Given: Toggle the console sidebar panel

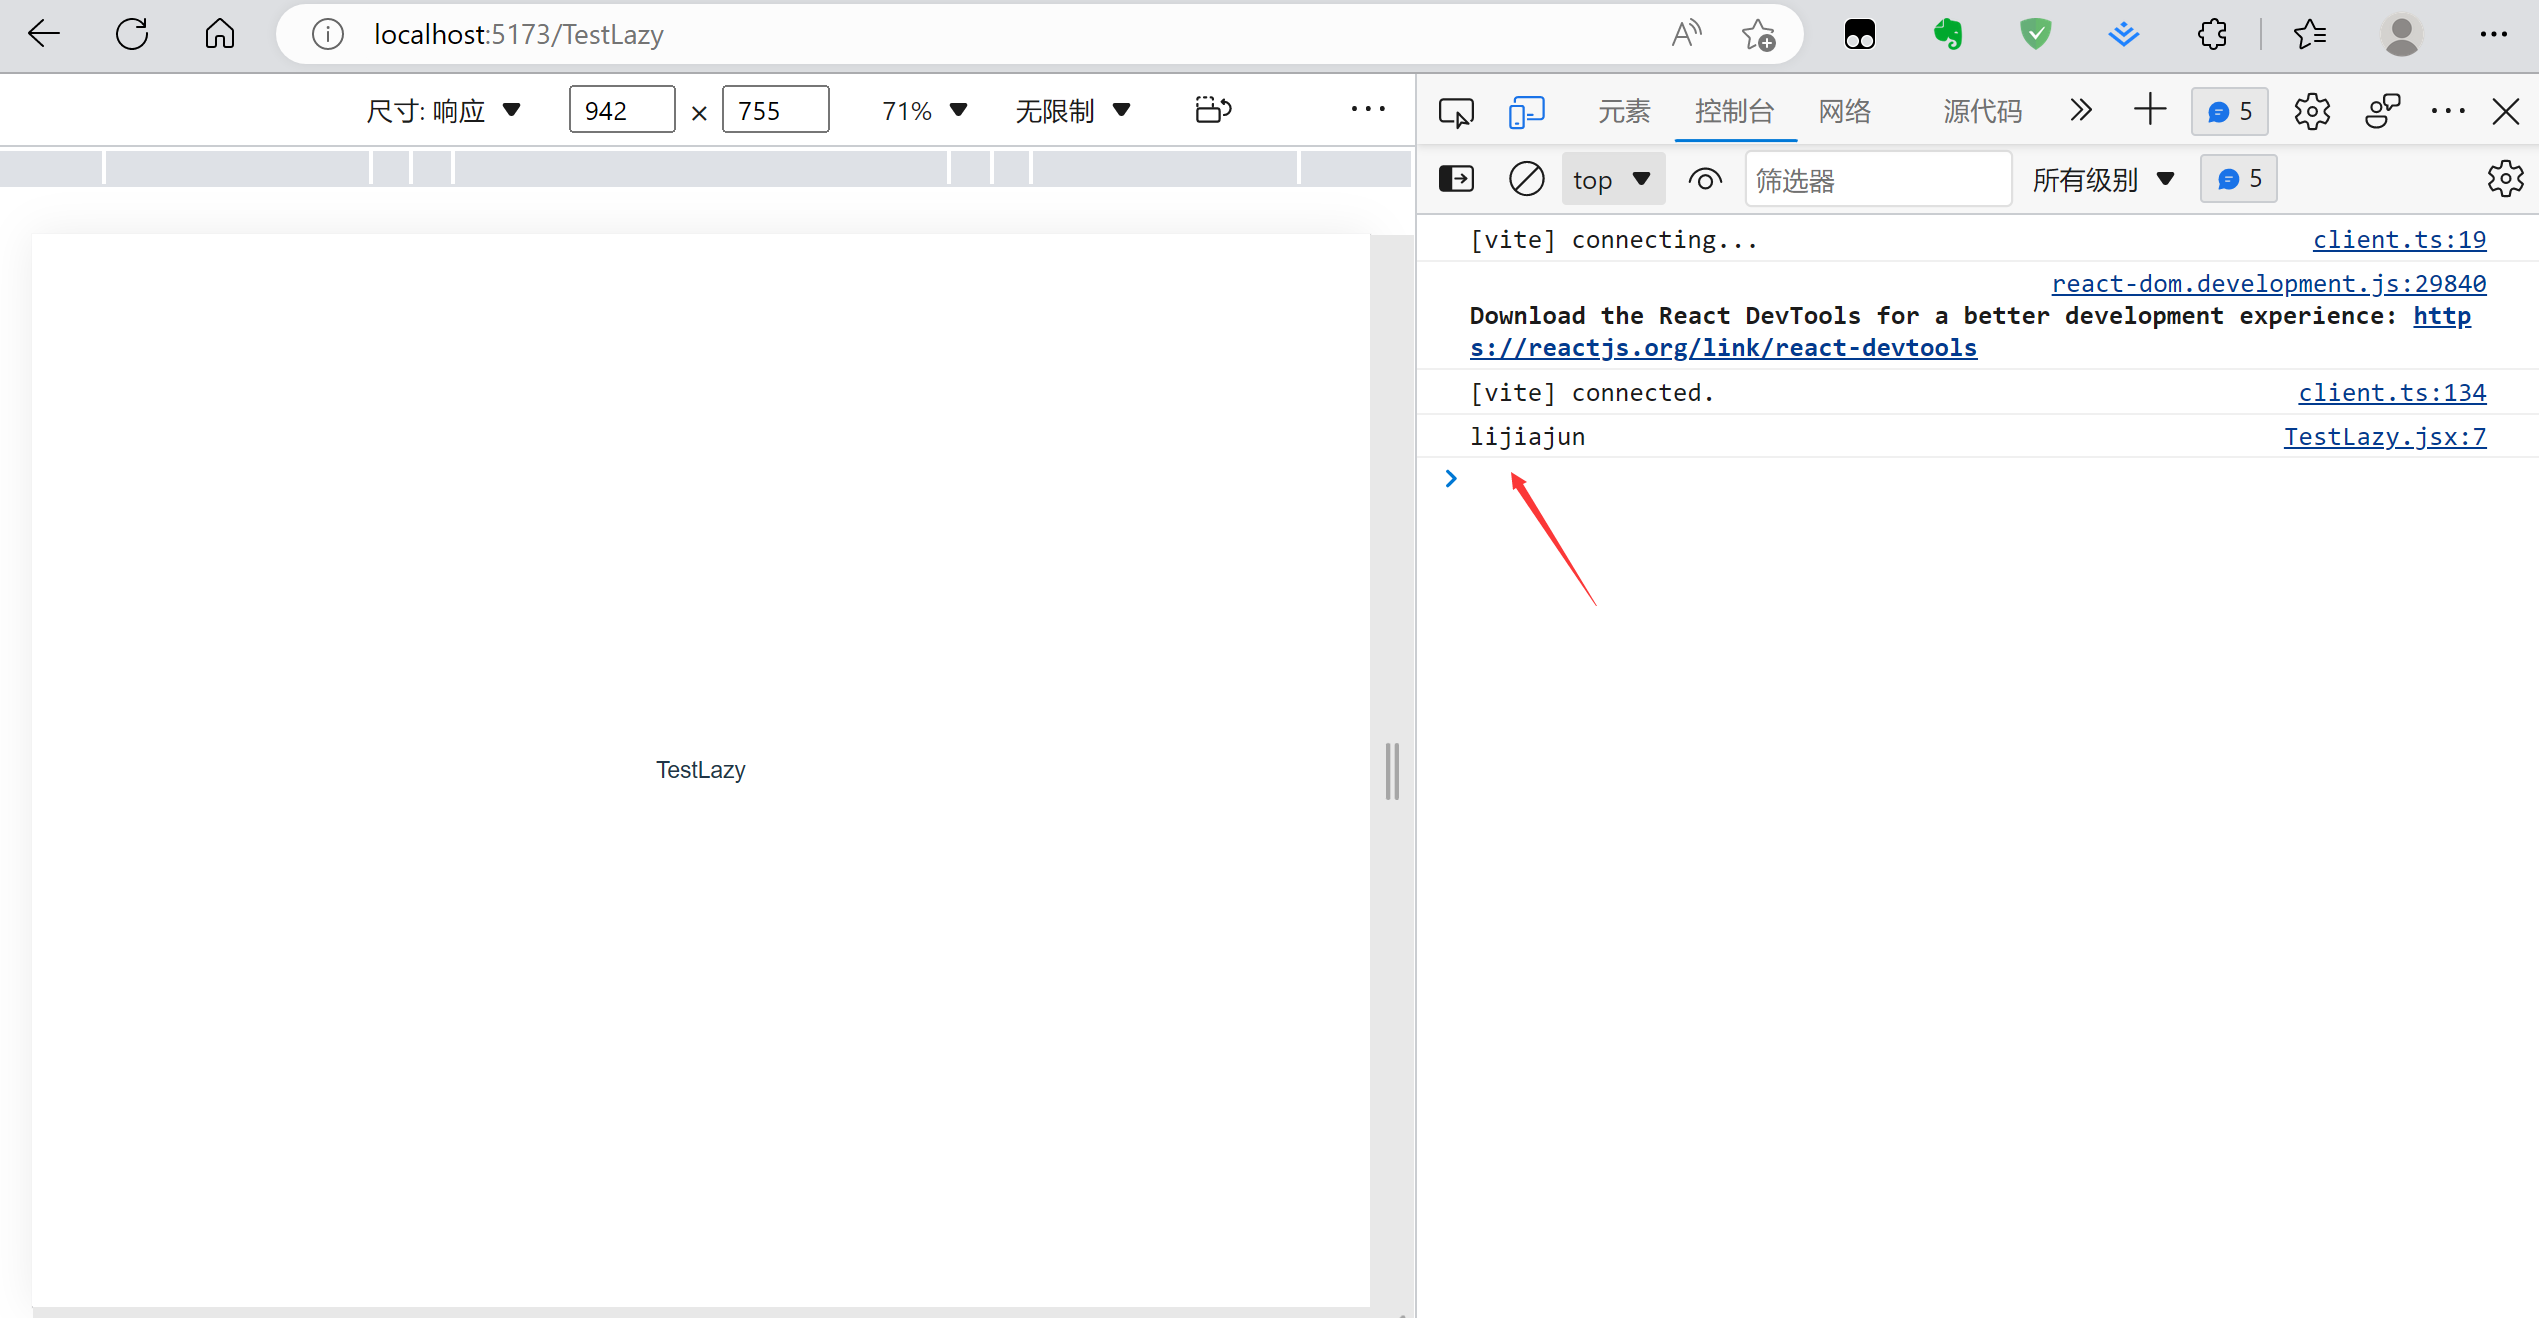Looking at the screenshot, I should pos(1457,179).
